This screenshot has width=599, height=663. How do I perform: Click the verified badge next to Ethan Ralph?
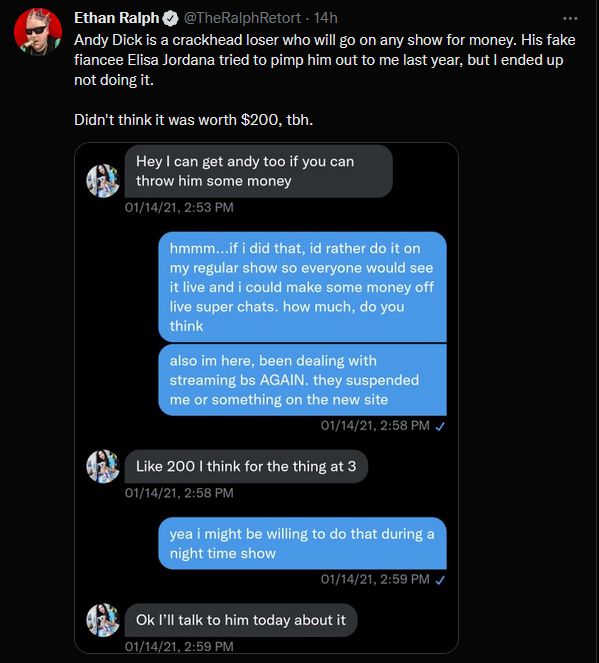click(170, 18)
